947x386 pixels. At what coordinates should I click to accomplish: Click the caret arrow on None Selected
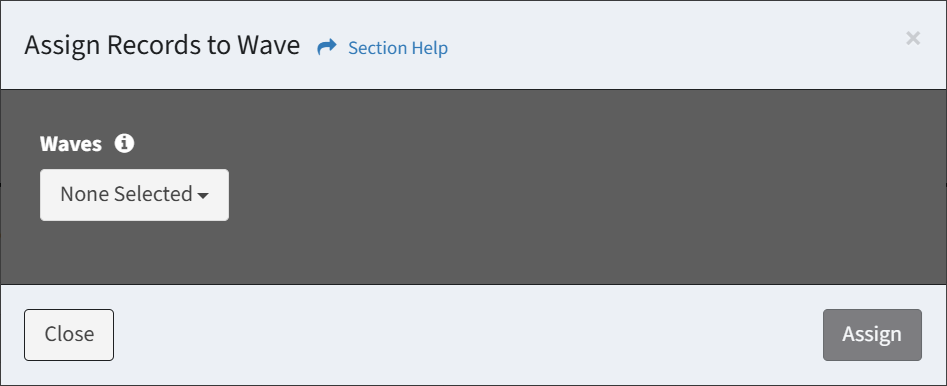(203, 196)
